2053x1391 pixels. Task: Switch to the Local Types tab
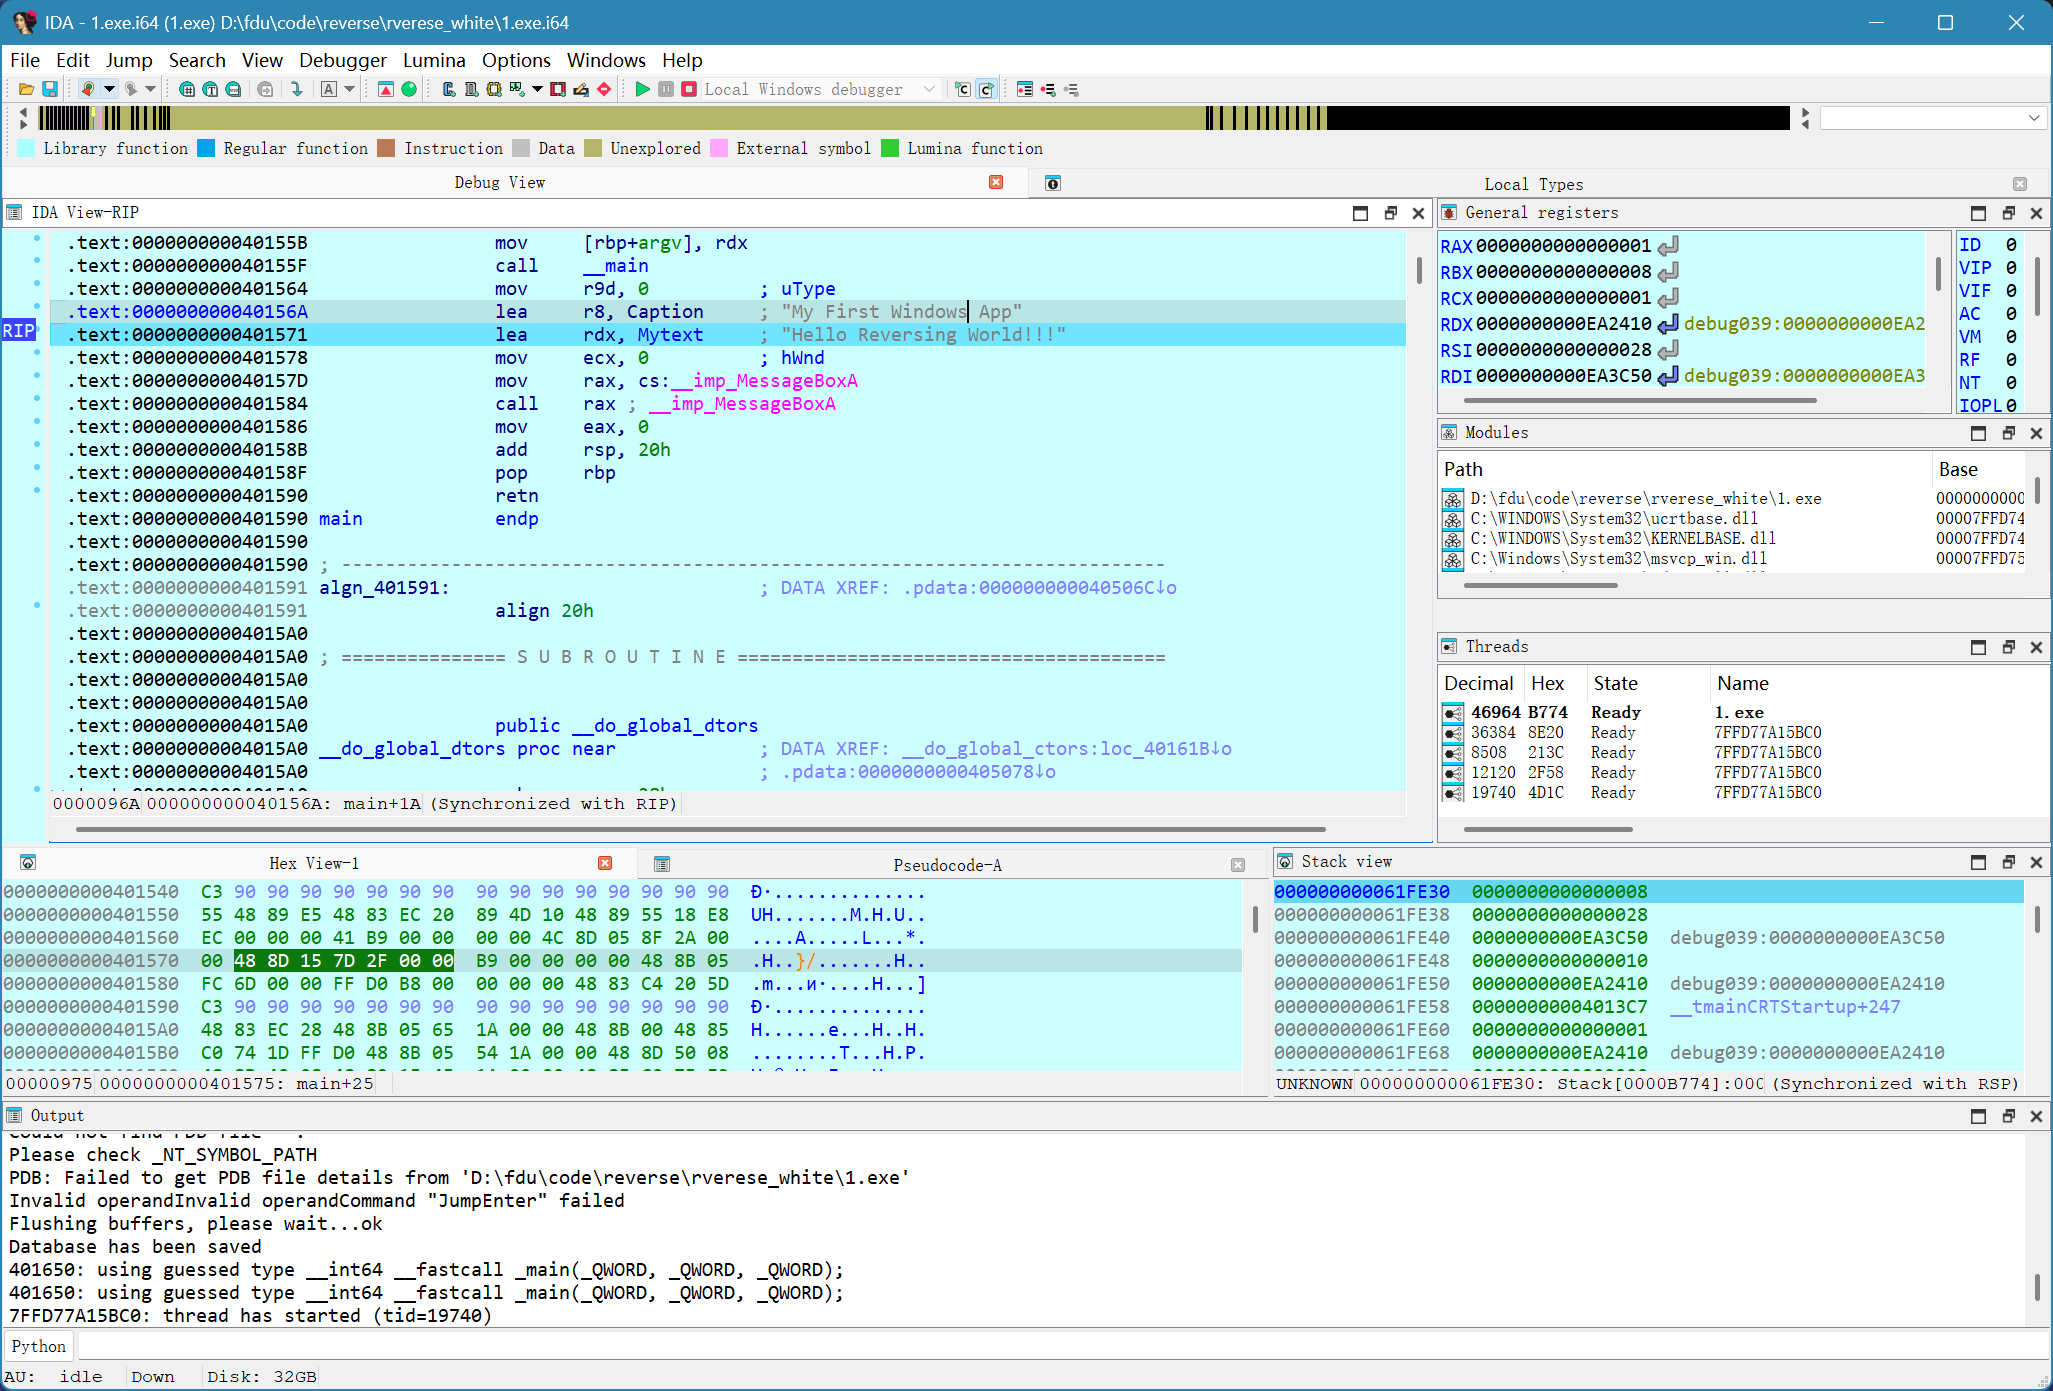pos(1533,184)
